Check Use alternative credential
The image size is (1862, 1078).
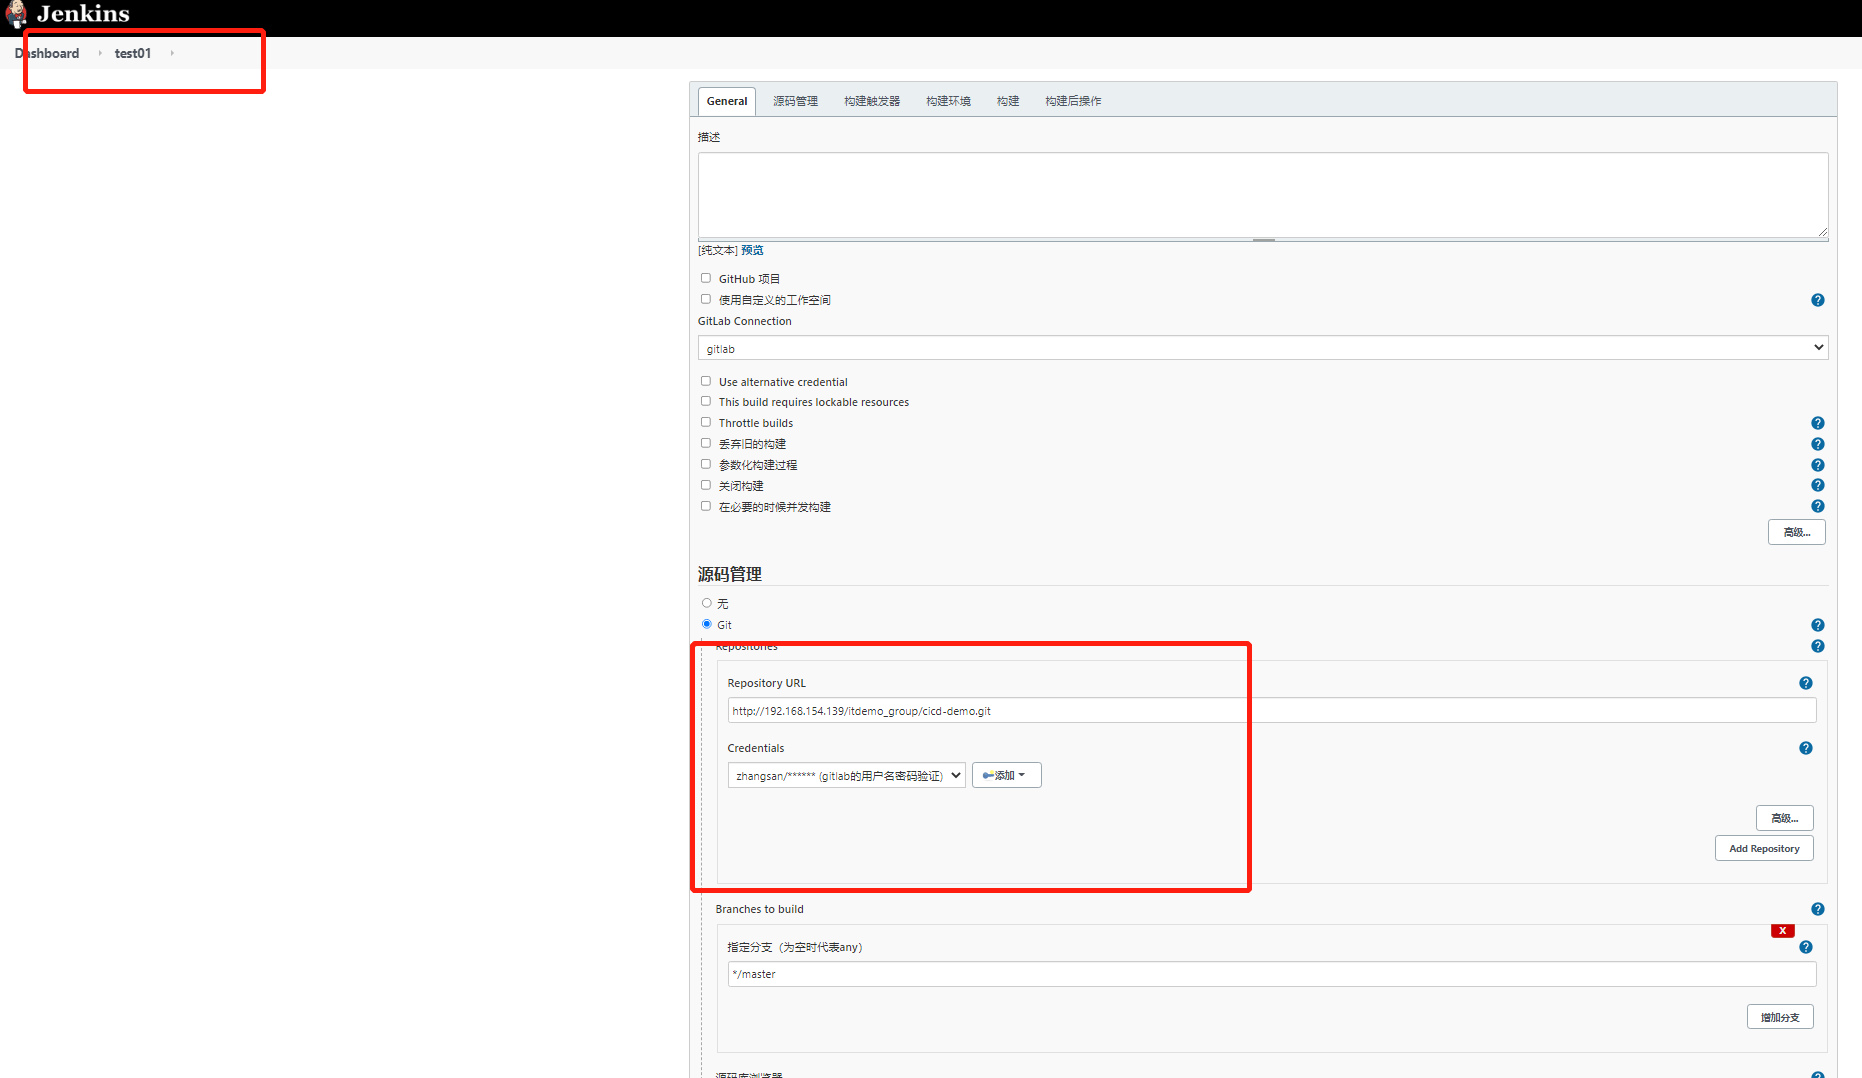click(706, 381)
